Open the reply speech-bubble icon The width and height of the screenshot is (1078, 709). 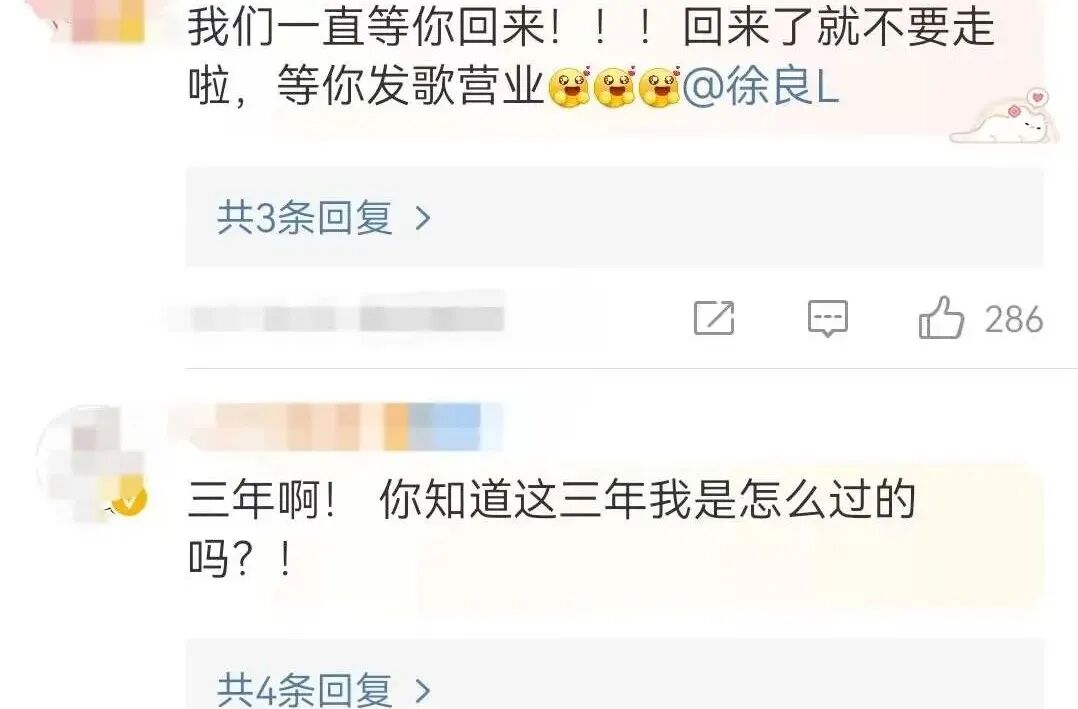click(x=828, y=318)
